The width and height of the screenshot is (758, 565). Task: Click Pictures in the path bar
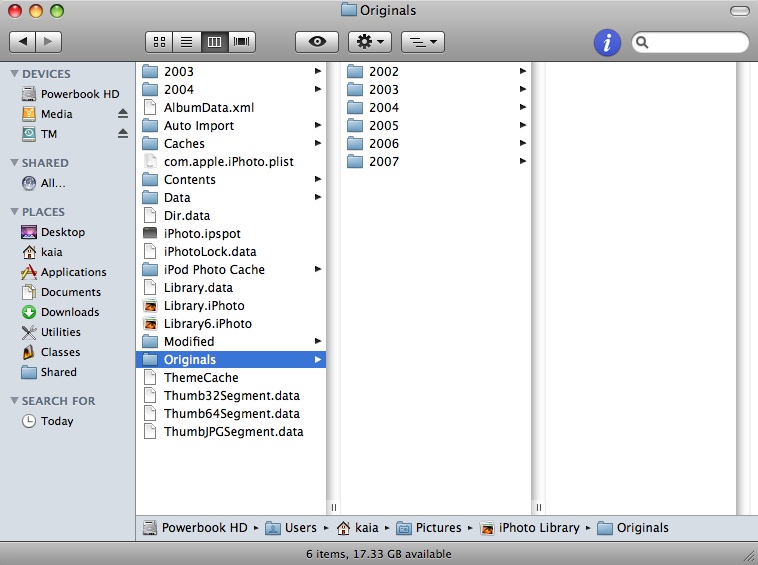click(429, 528)
